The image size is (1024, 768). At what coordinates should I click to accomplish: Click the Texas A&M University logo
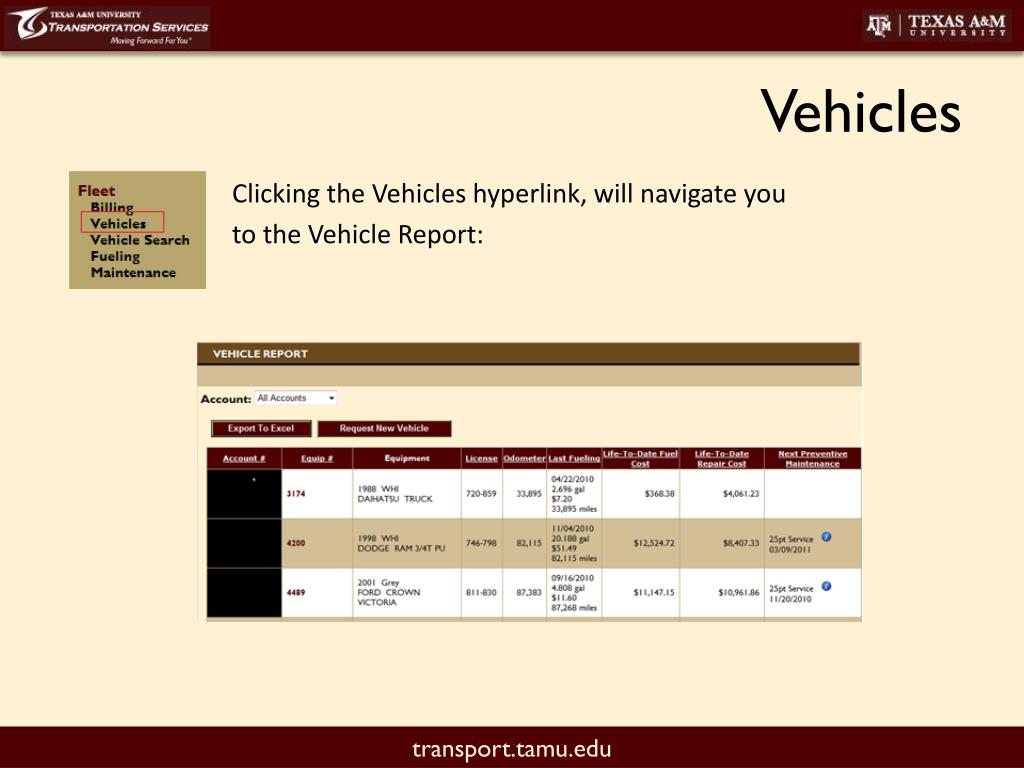938,25
